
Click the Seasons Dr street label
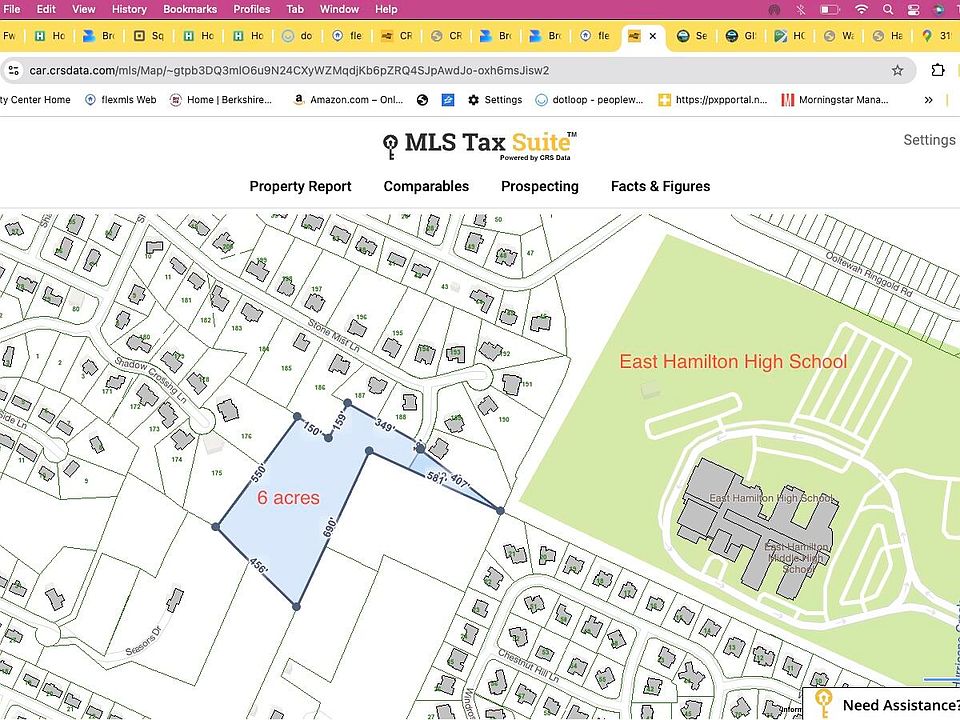tap(143, 642)
